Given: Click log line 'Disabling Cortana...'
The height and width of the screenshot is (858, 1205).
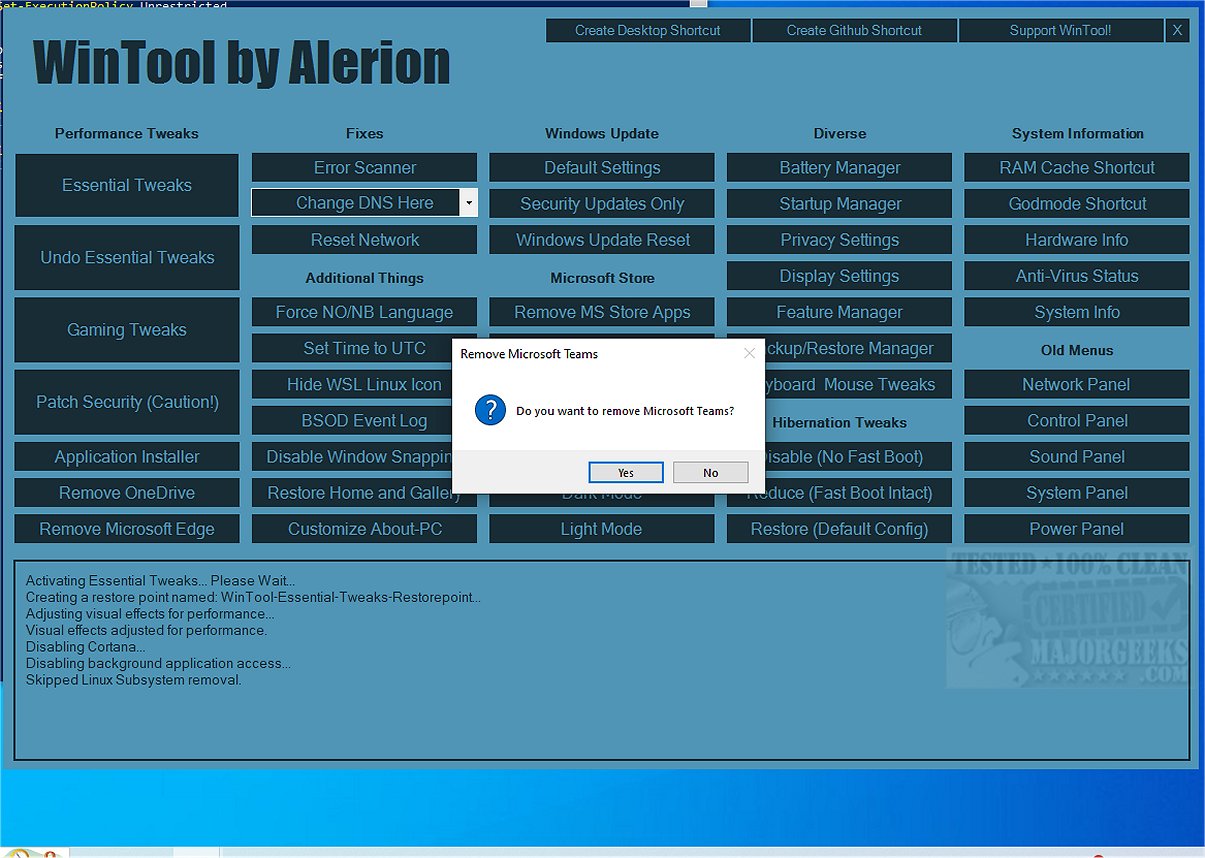Looking at the screenshot, I should coord(85,647).
